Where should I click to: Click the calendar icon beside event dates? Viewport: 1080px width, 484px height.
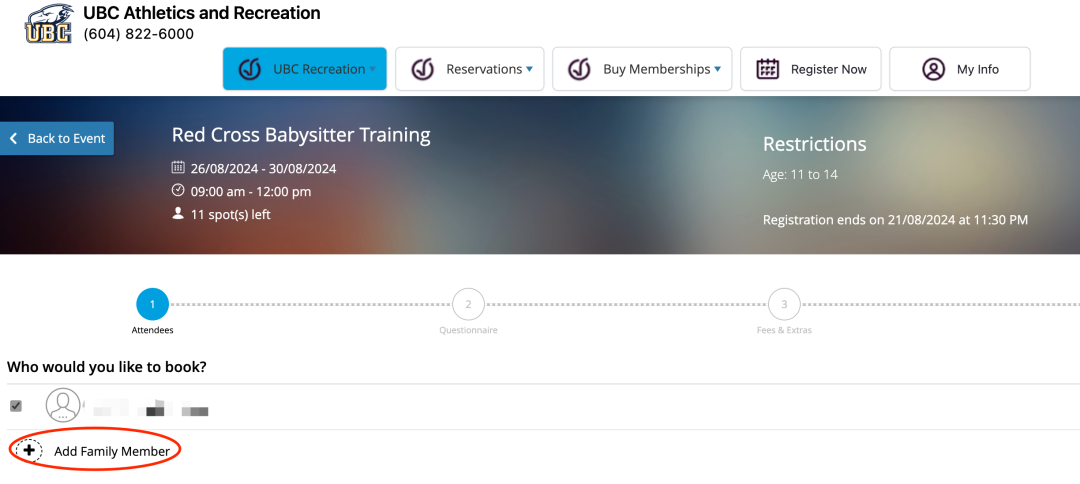(178, 167)
